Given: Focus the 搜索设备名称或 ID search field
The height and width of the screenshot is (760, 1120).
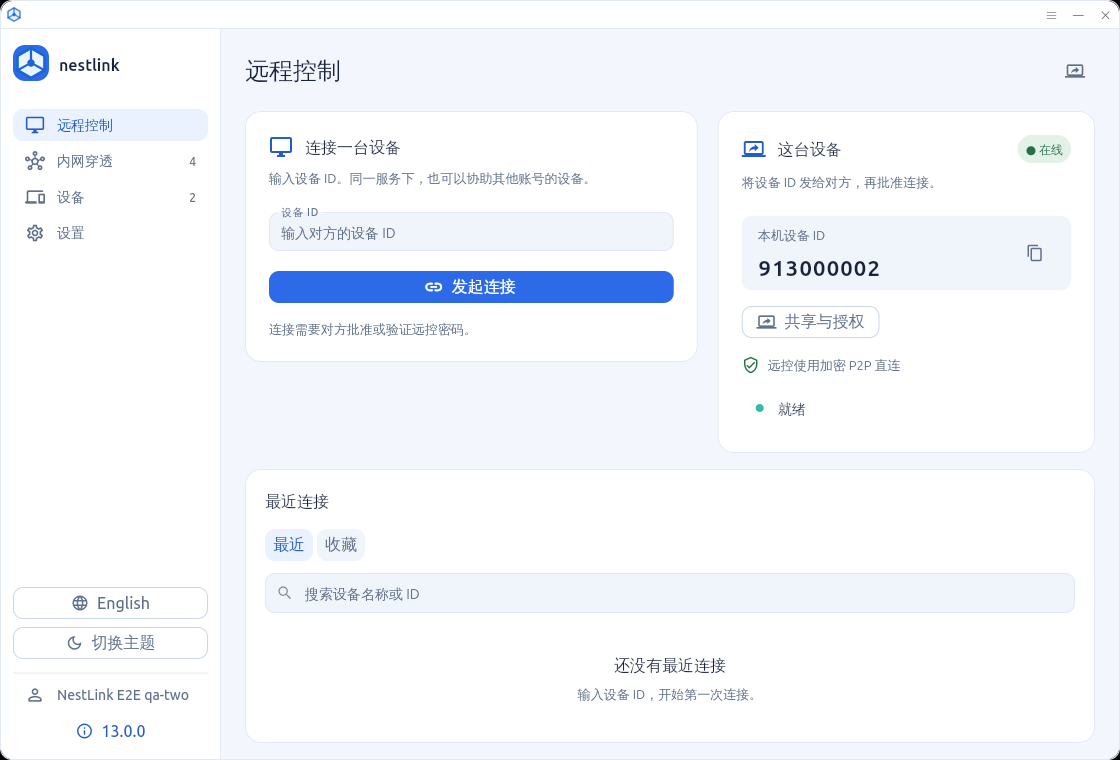Looking at the screenshot, I should 670,593.
